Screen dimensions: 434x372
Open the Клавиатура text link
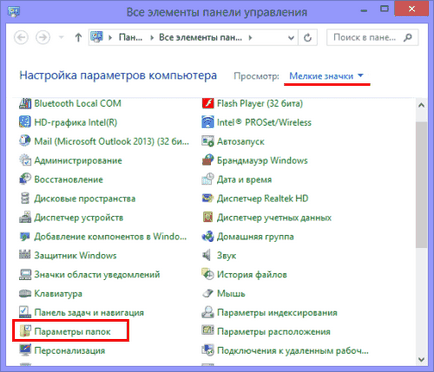58,294
